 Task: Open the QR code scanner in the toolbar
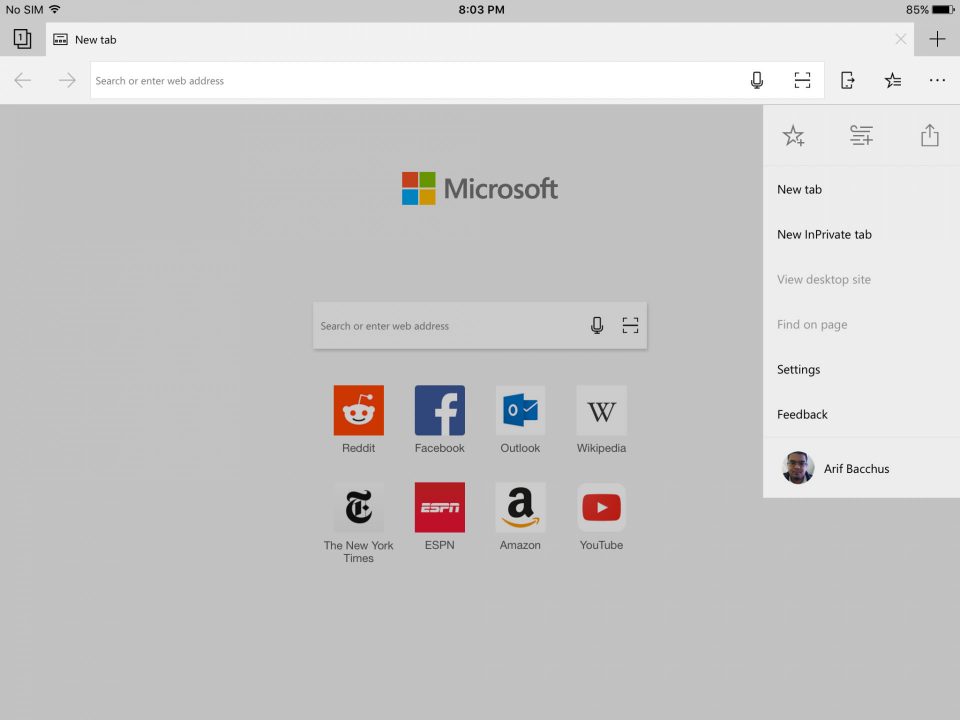pos(802,80)
